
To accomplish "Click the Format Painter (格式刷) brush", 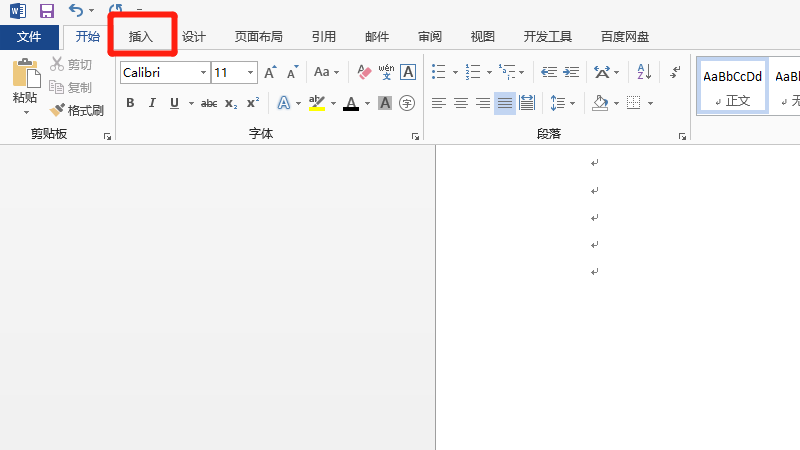I will [77, 111].
